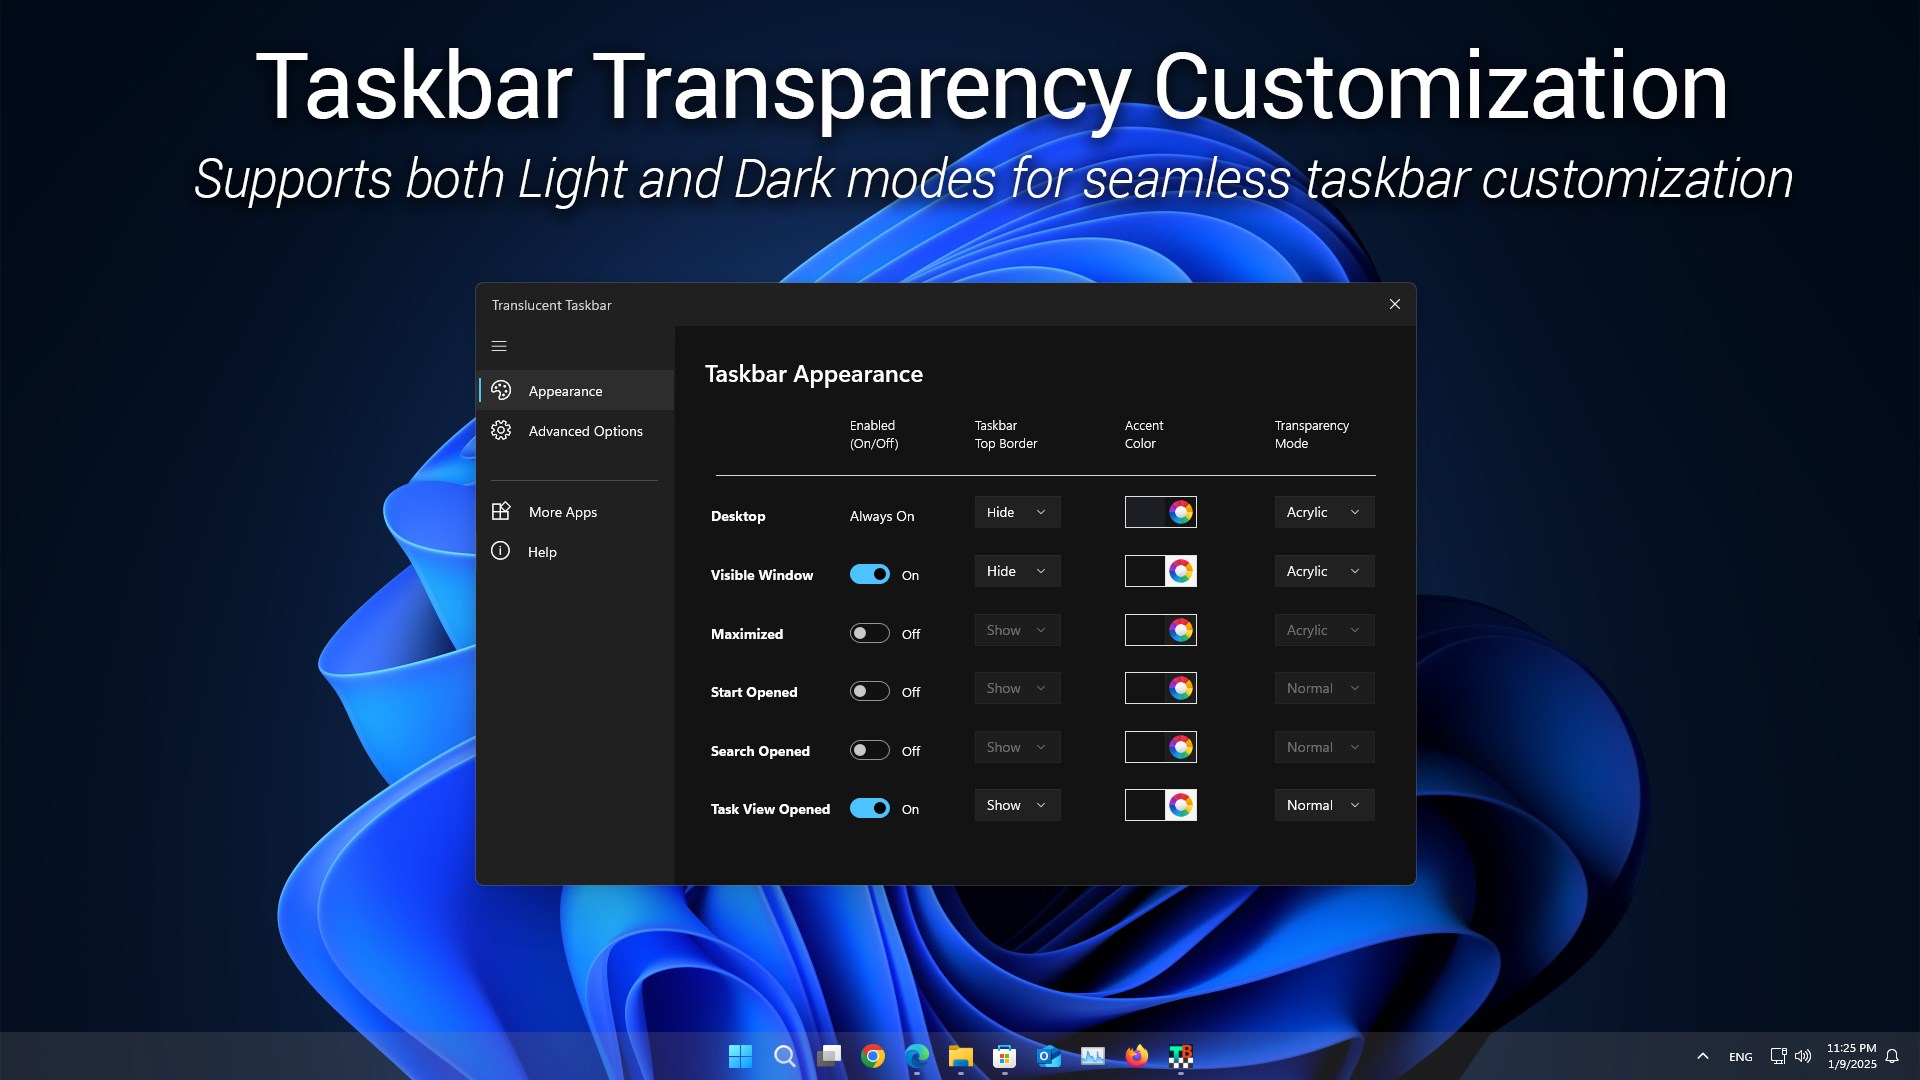The height and width of the screenshot is (1080, 1920).
Task: Click the Firefox icon in the taskbar
Action: (1137, 1056)
